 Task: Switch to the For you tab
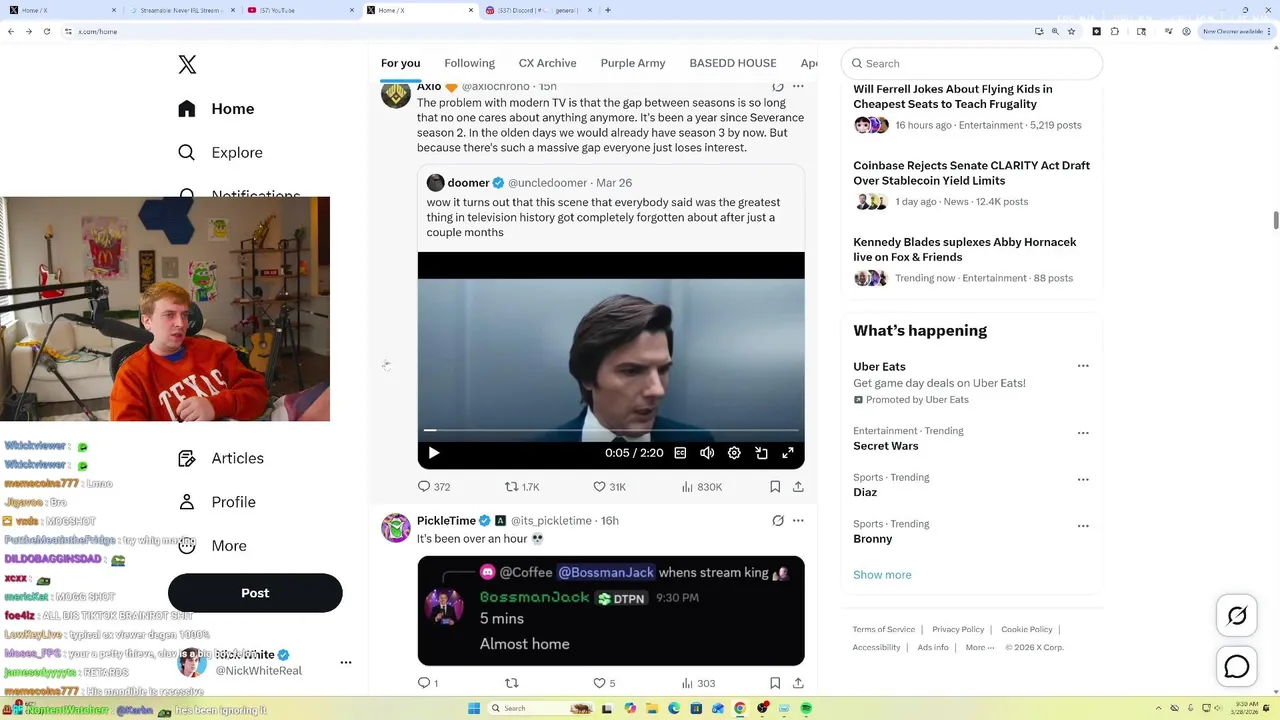(x=400, y=63)
